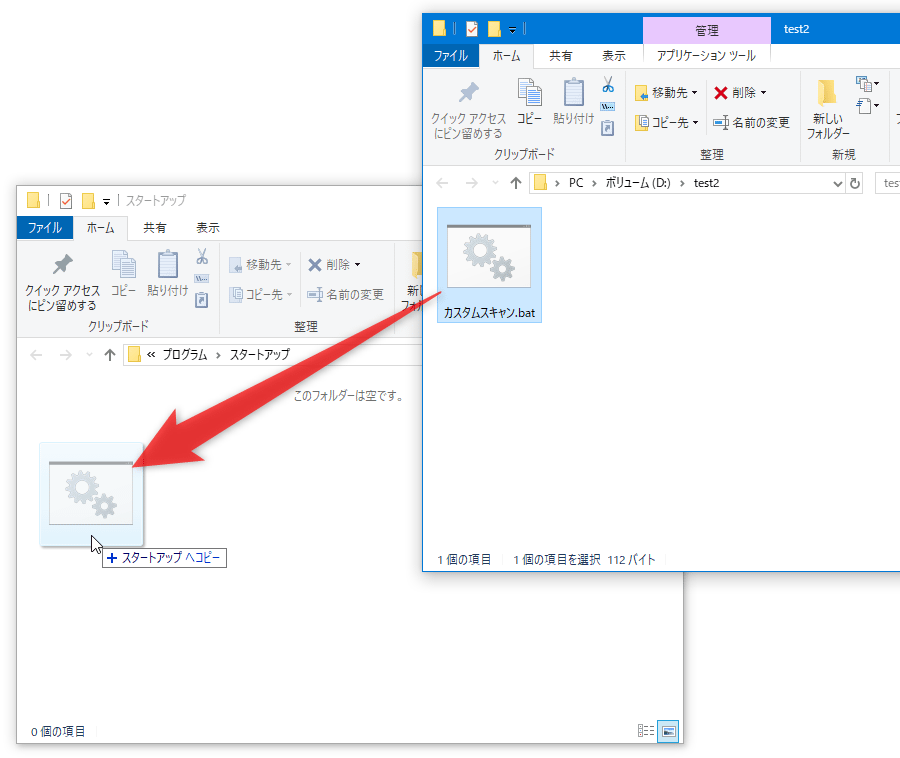Image resolution: width=900 pixels, height=758 pixels.
Task: Click Paste icon in test2 window ribbon
Action: point(573,102)
